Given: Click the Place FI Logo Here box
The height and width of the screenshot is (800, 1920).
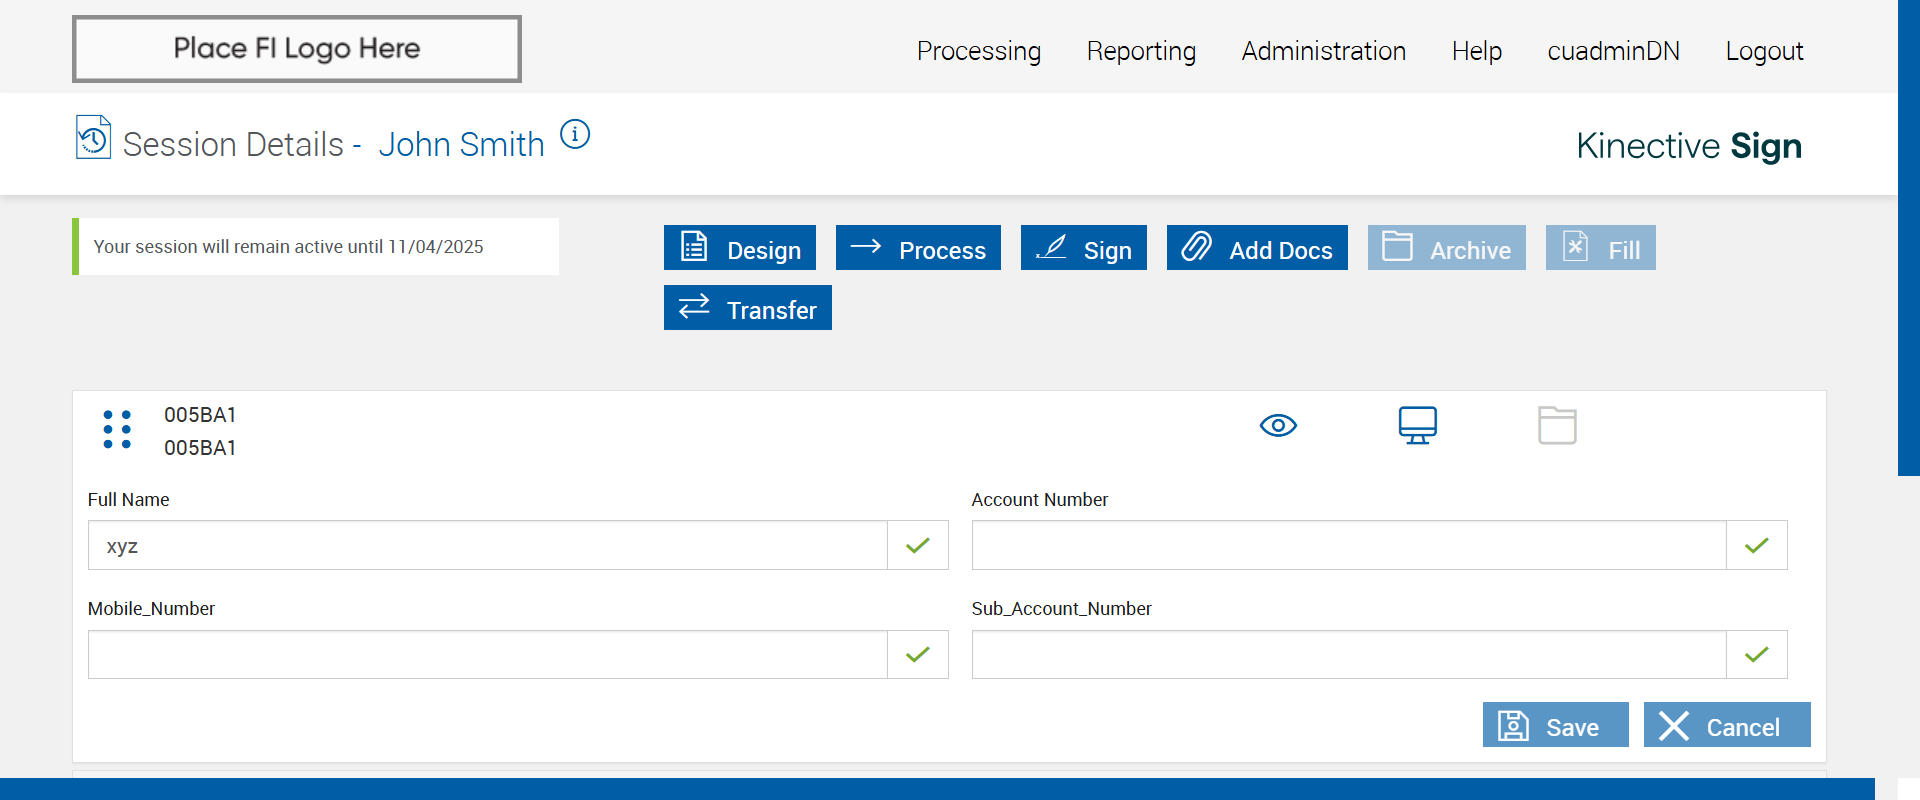Looking at the screenshot, I should pyautogui.click(x=297, y=49).
